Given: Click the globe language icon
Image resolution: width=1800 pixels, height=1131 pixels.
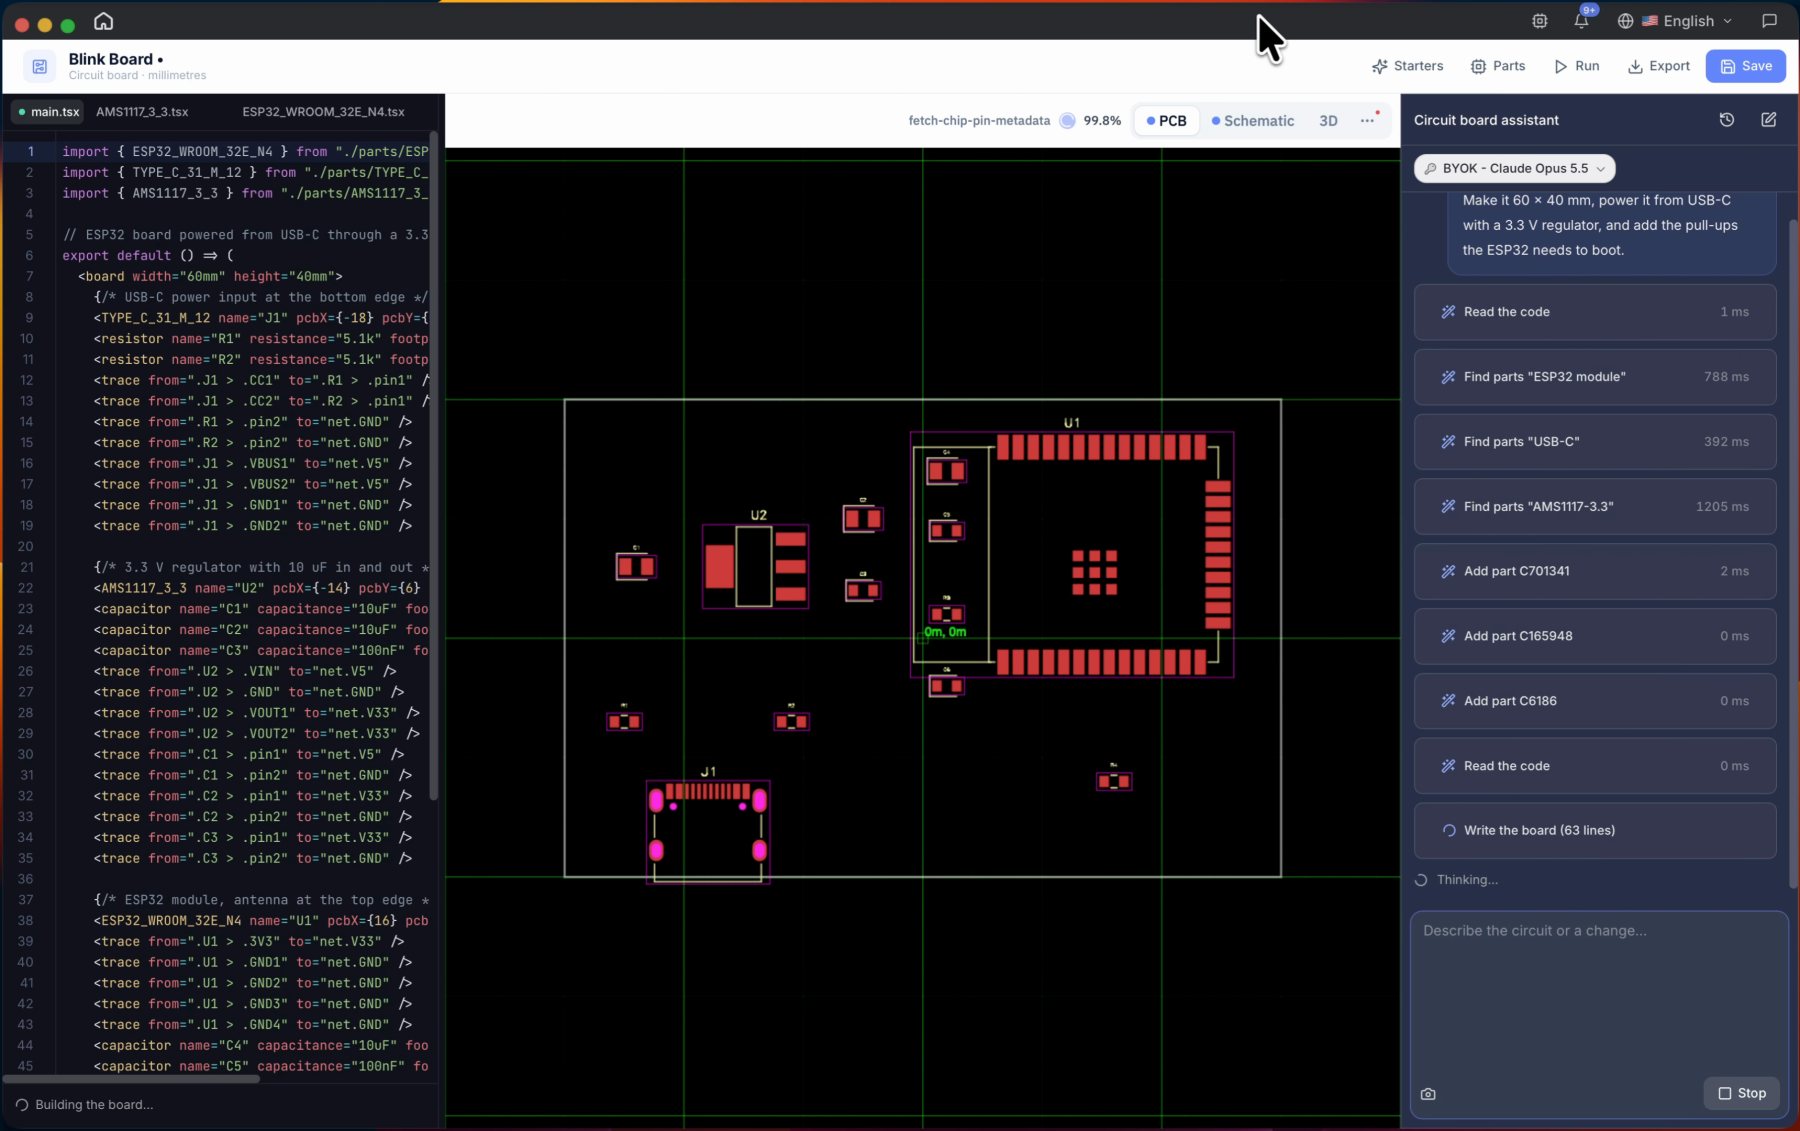Looking at the screenshot, I should [x=1625, y=21].
